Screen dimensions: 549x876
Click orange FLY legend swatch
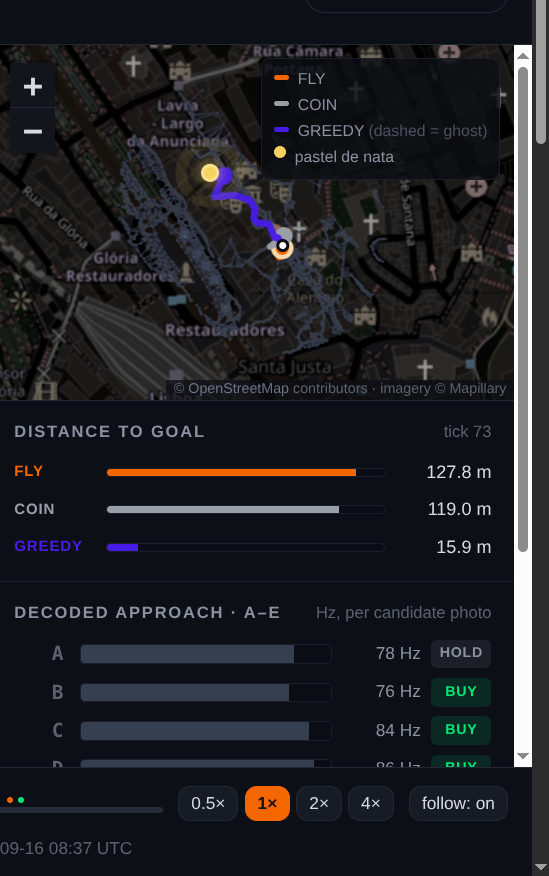click(281, 78)
